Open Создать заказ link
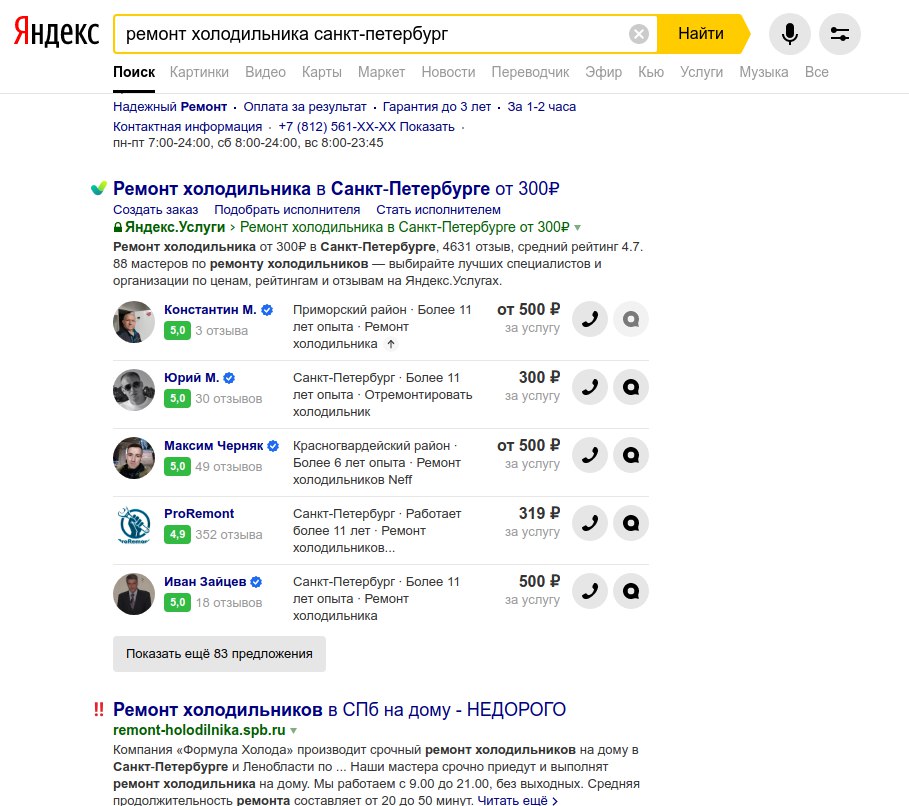The height and width of the screenshot is (806, 909). point(155,210)
